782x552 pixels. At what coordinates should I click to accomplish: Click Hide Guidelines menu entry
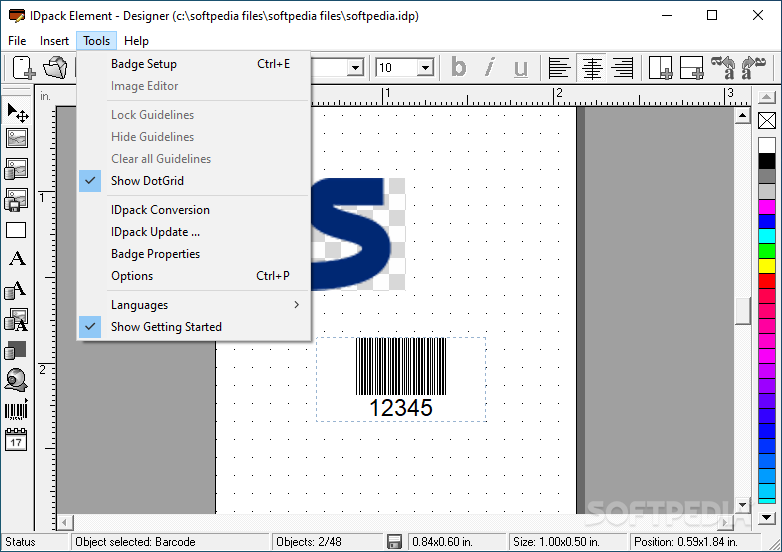(194, 137)
